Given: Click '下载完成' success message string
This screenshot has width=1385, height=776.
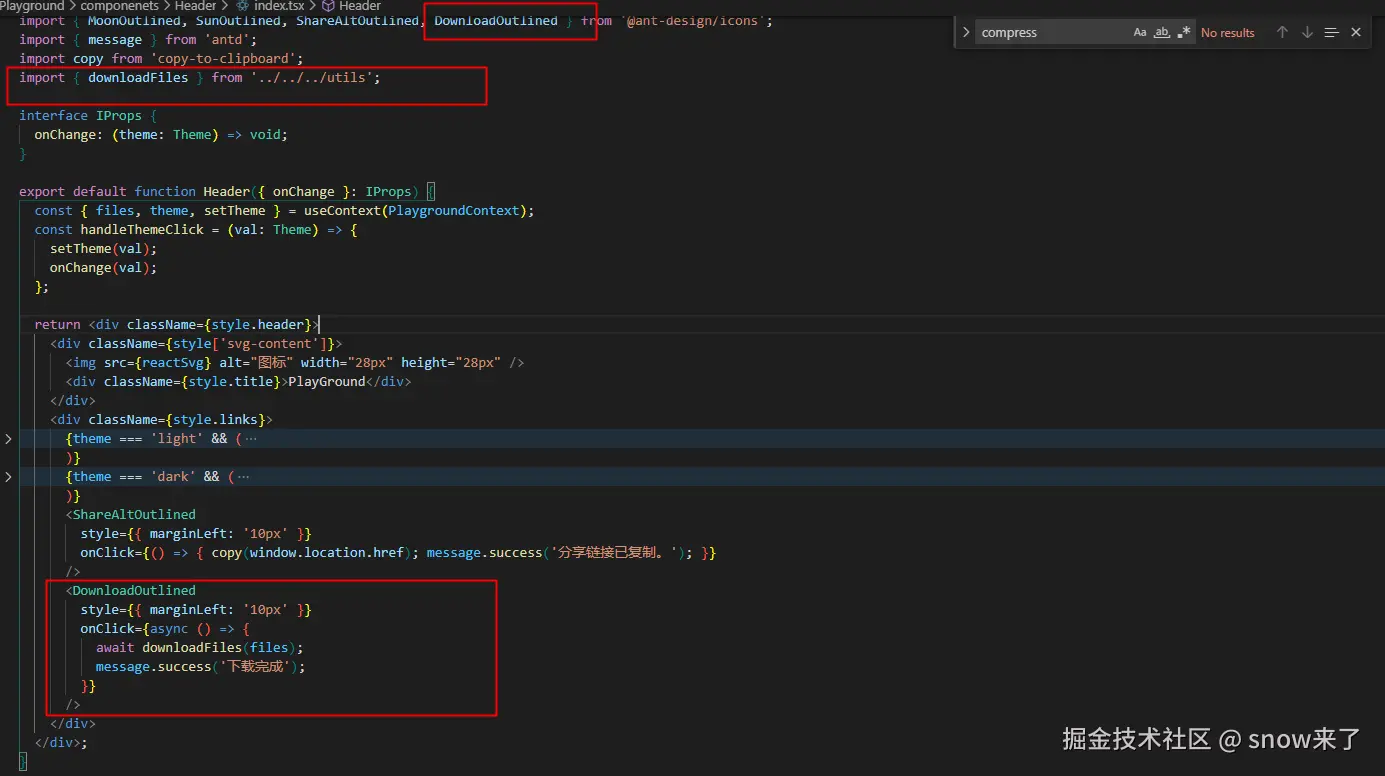Looking at the screenshot, I should (x=257, y=666).
